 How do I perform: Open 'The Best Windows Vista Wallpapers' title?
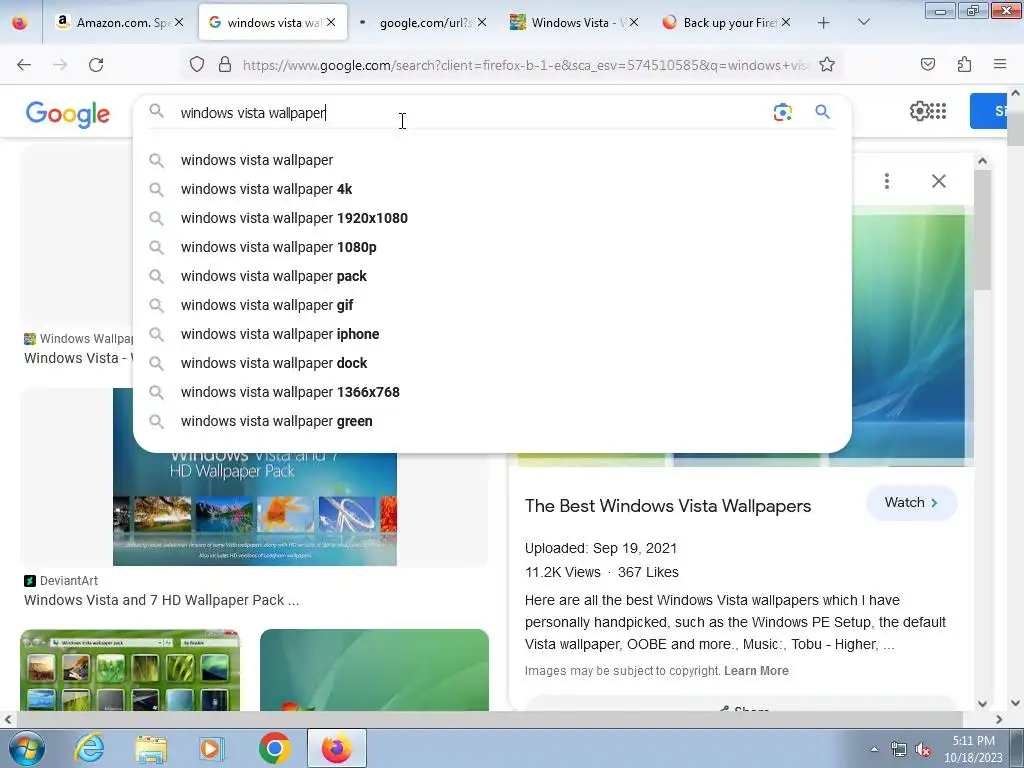[x=668, y=506]
